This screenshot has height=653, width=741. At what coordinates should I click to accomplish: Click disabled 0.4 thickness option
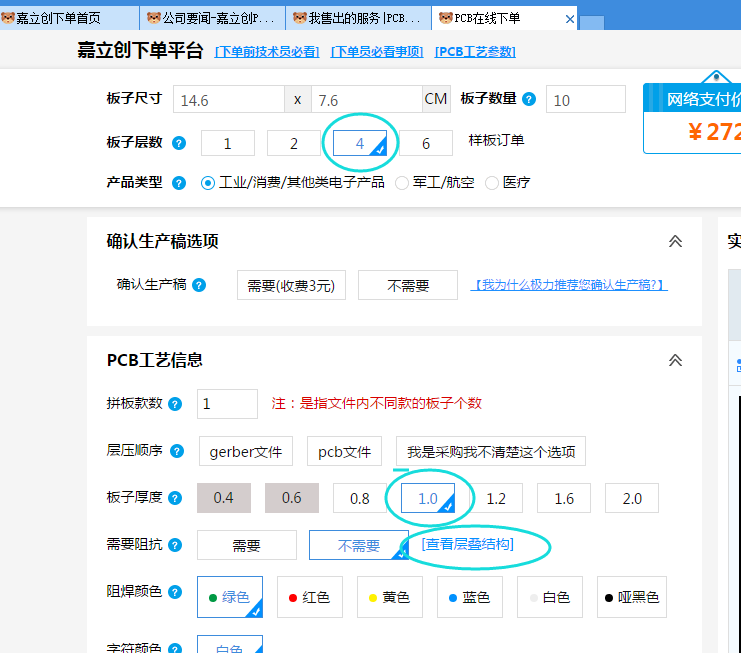pos(224,498)
